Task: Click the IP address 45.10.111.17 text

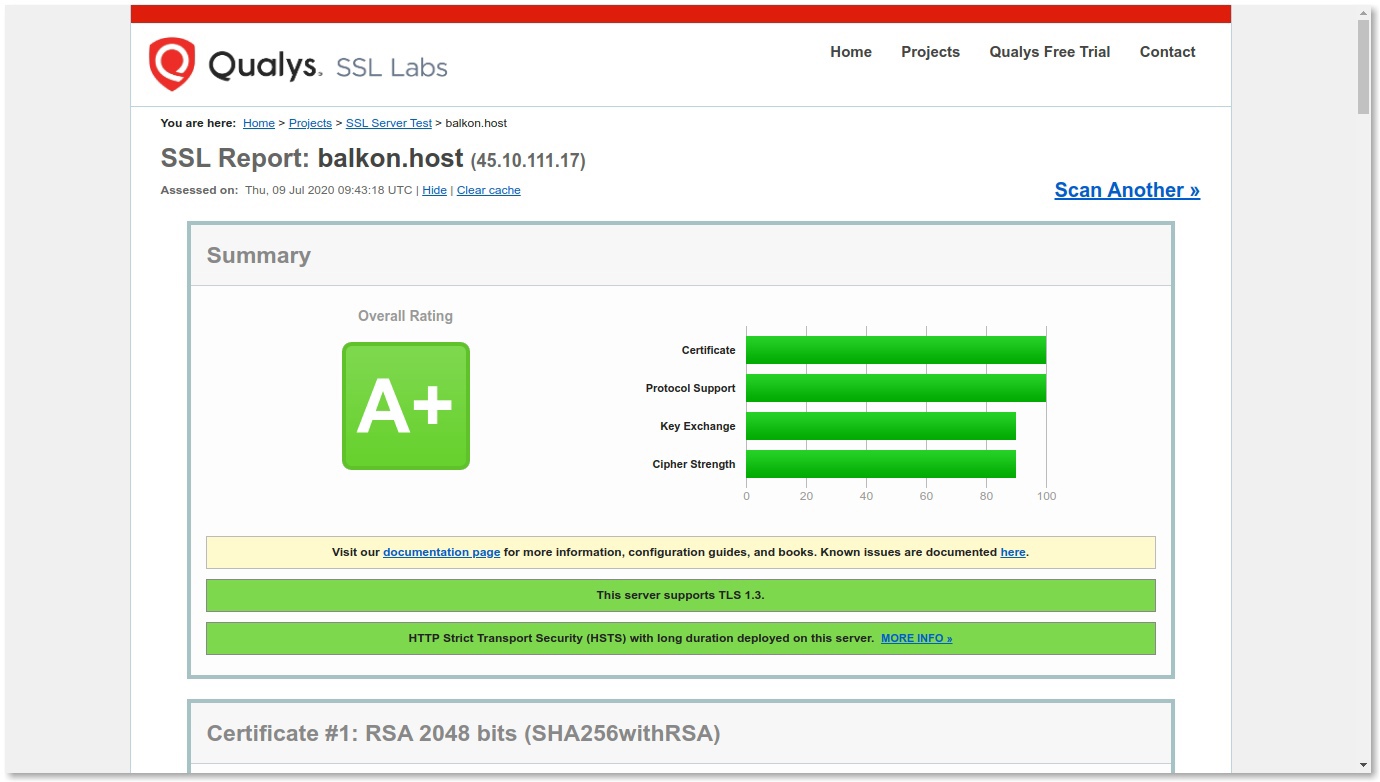Action: 528,160
